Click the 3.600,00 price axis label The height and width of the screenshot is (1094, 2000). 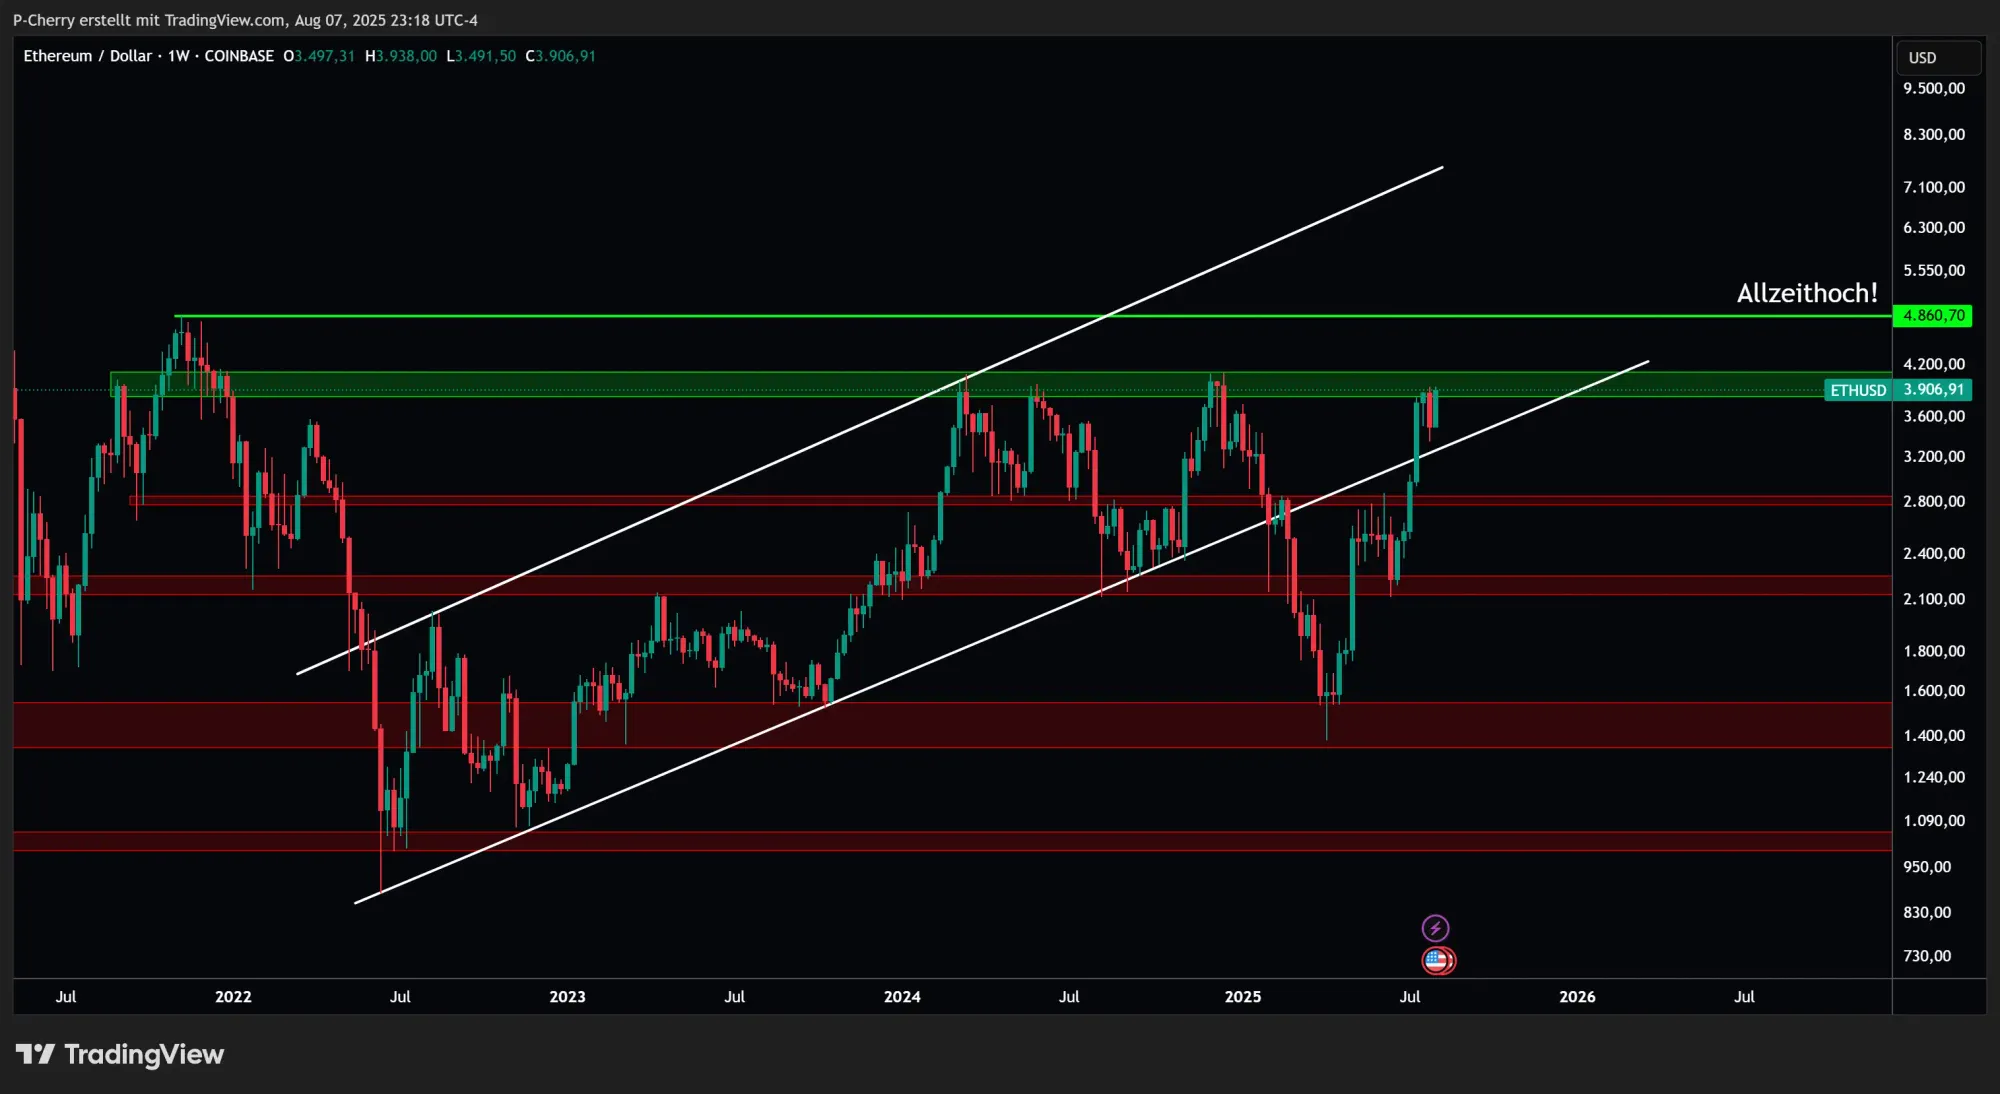(x=1934, y=416)
